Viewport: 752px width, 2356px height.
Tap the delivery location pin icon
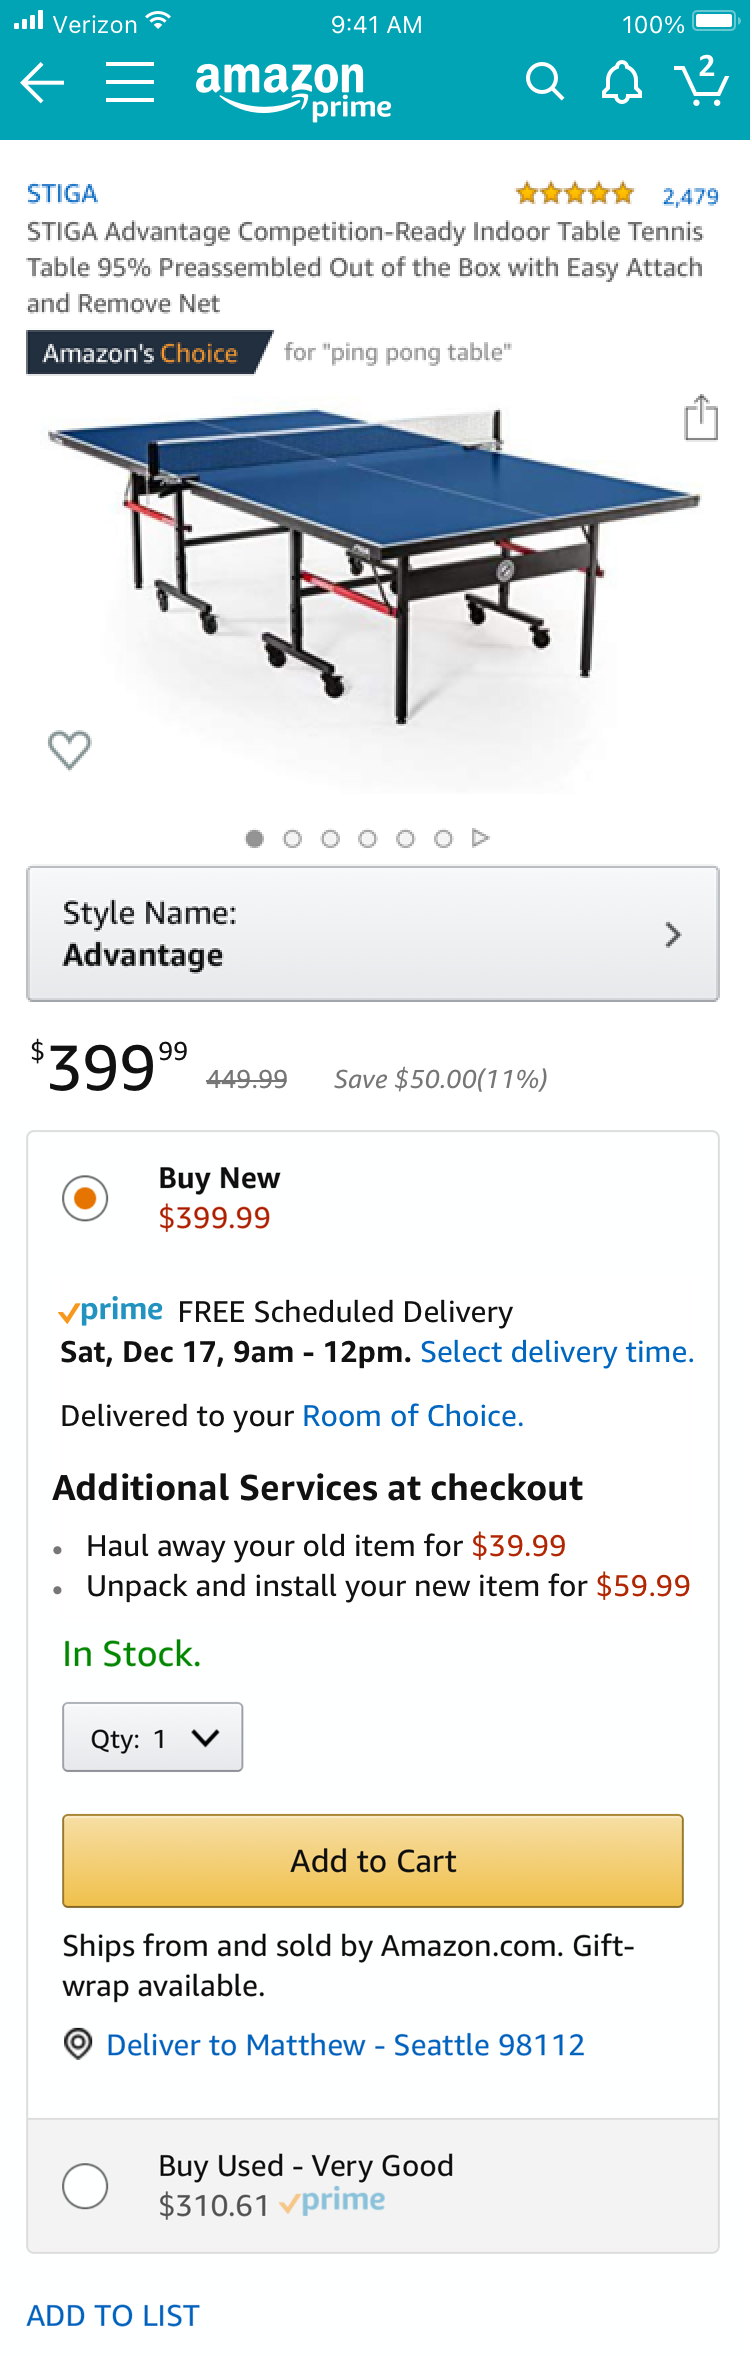(78, 2044)
